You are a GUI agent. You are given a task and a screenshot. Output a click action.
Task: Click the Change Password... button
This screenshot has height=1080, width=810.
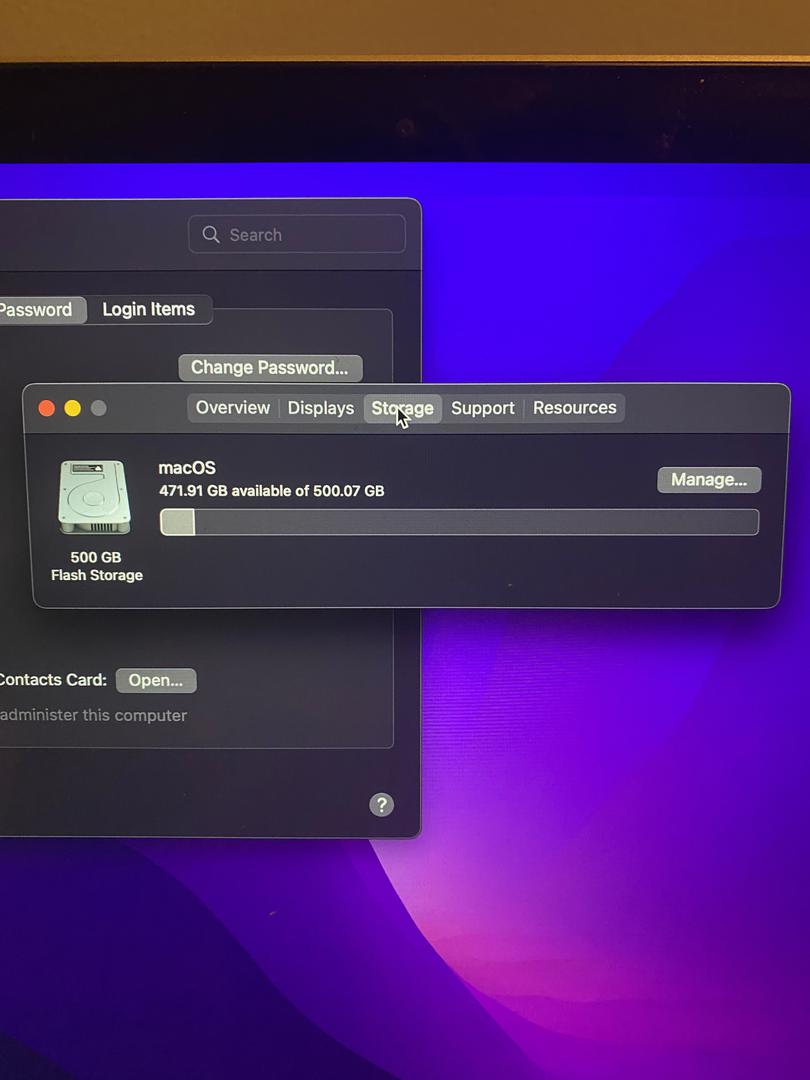tap(269, 367)
